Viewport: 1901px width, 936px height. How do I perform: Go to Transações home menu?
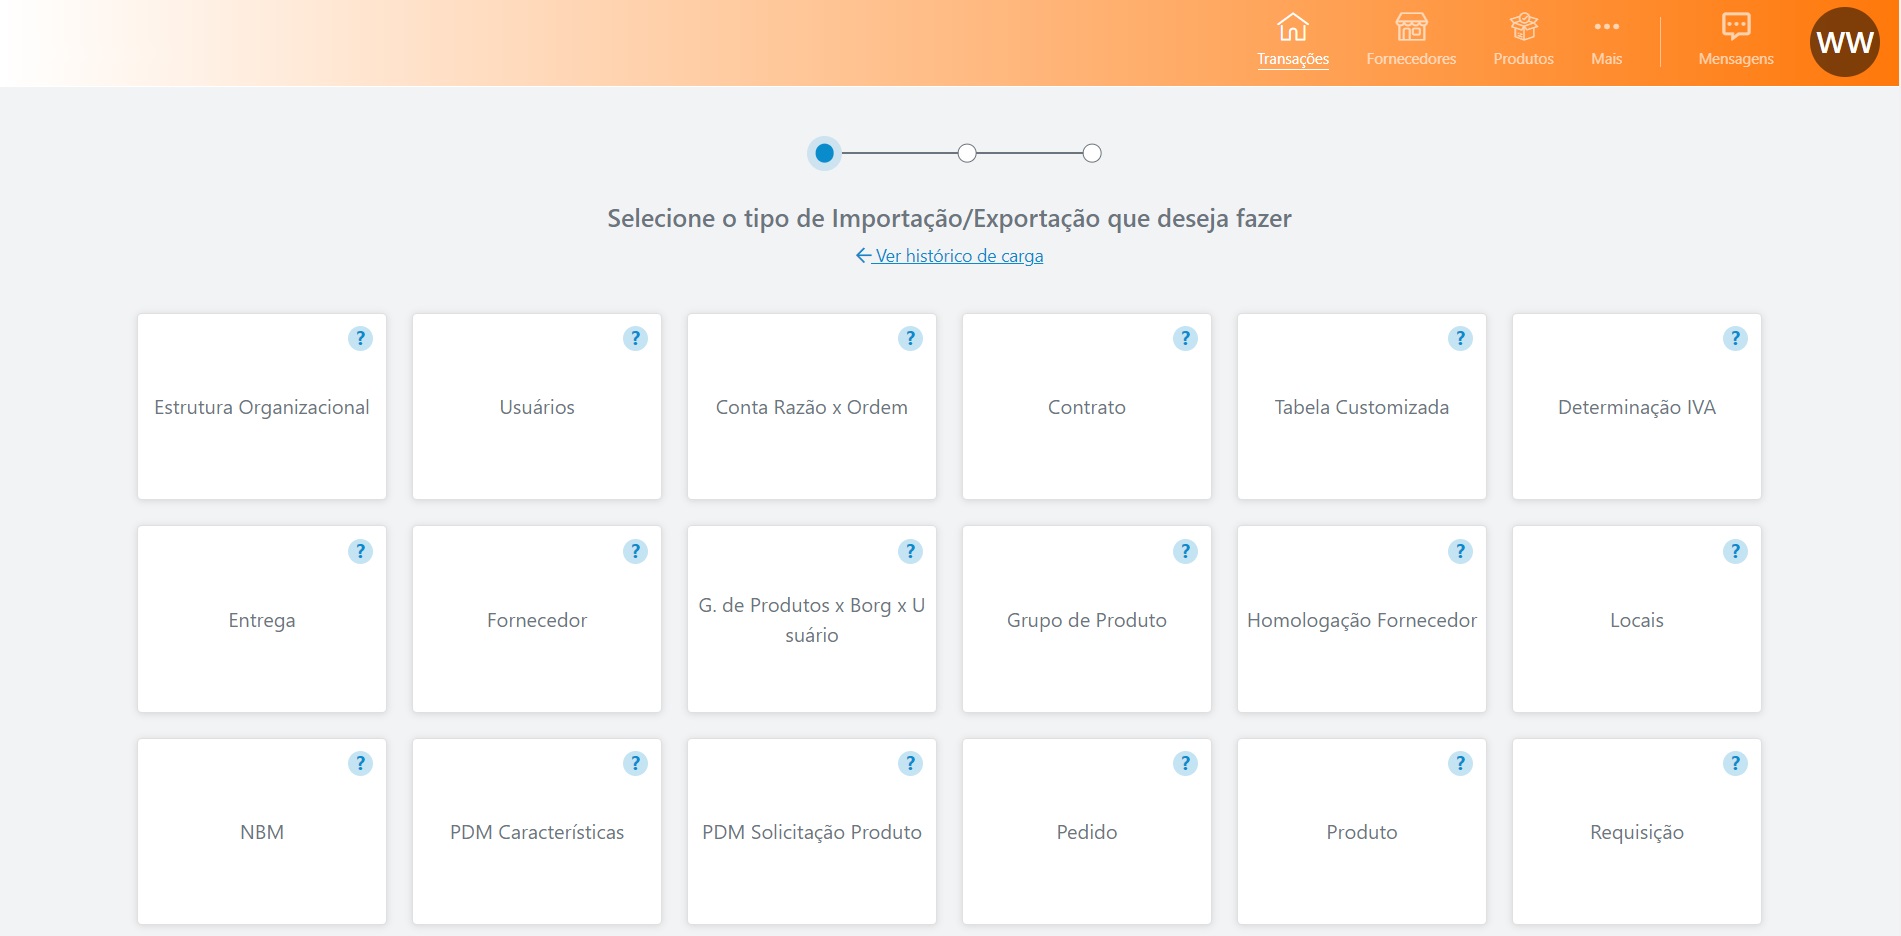1293,41
